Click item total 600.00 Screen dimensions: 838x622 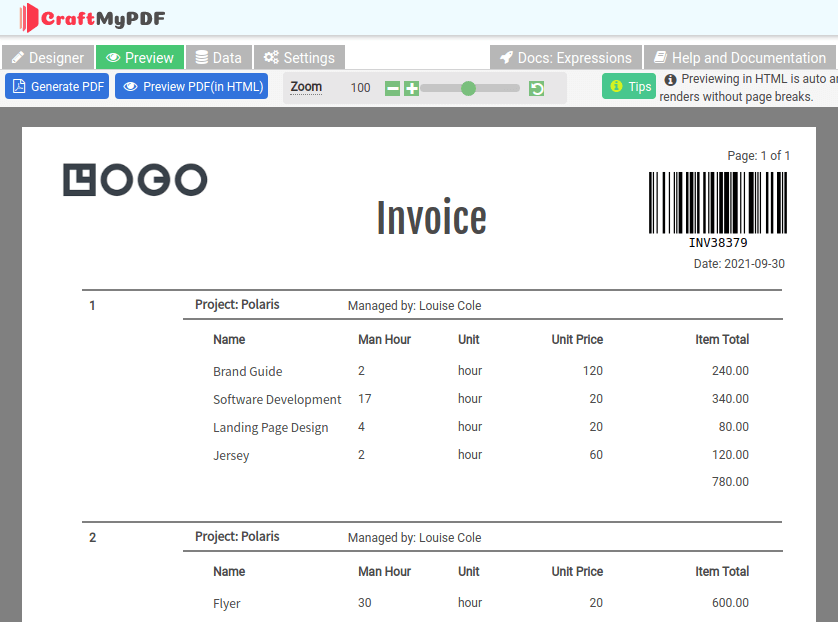(x=730, y=602)
